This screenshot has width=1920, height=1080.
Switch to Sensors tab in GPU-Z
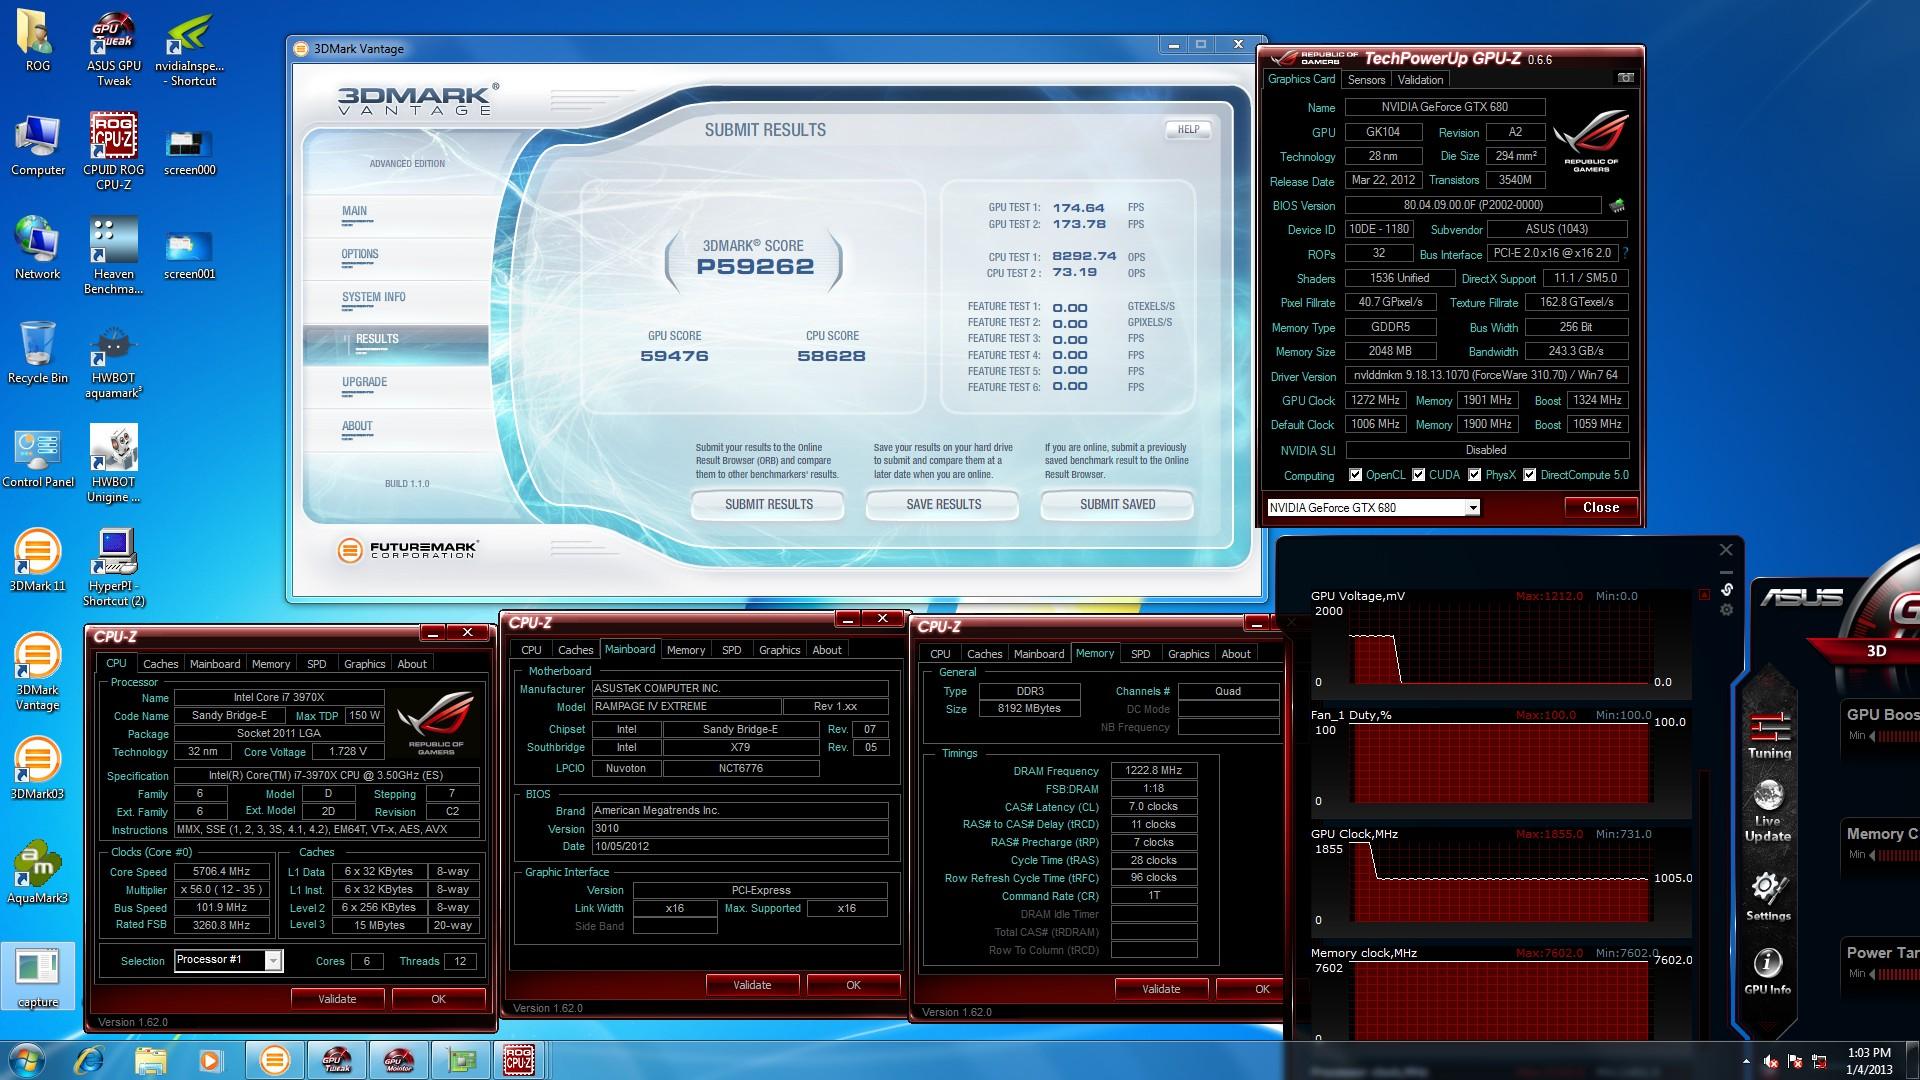click(1366, 80)
